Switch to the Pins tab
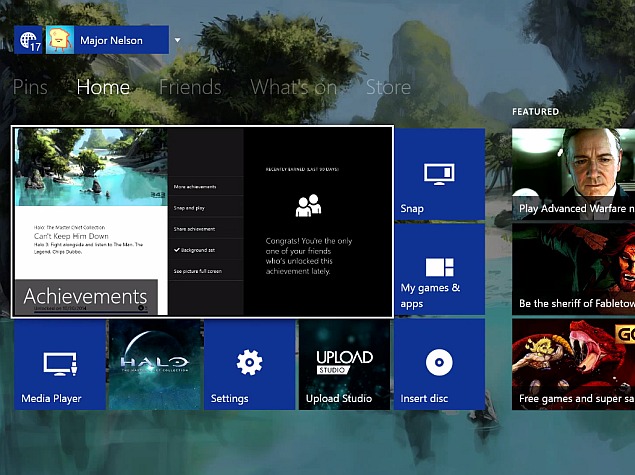The height and width of the screenshot is (475, 635). tap(30, 87)
